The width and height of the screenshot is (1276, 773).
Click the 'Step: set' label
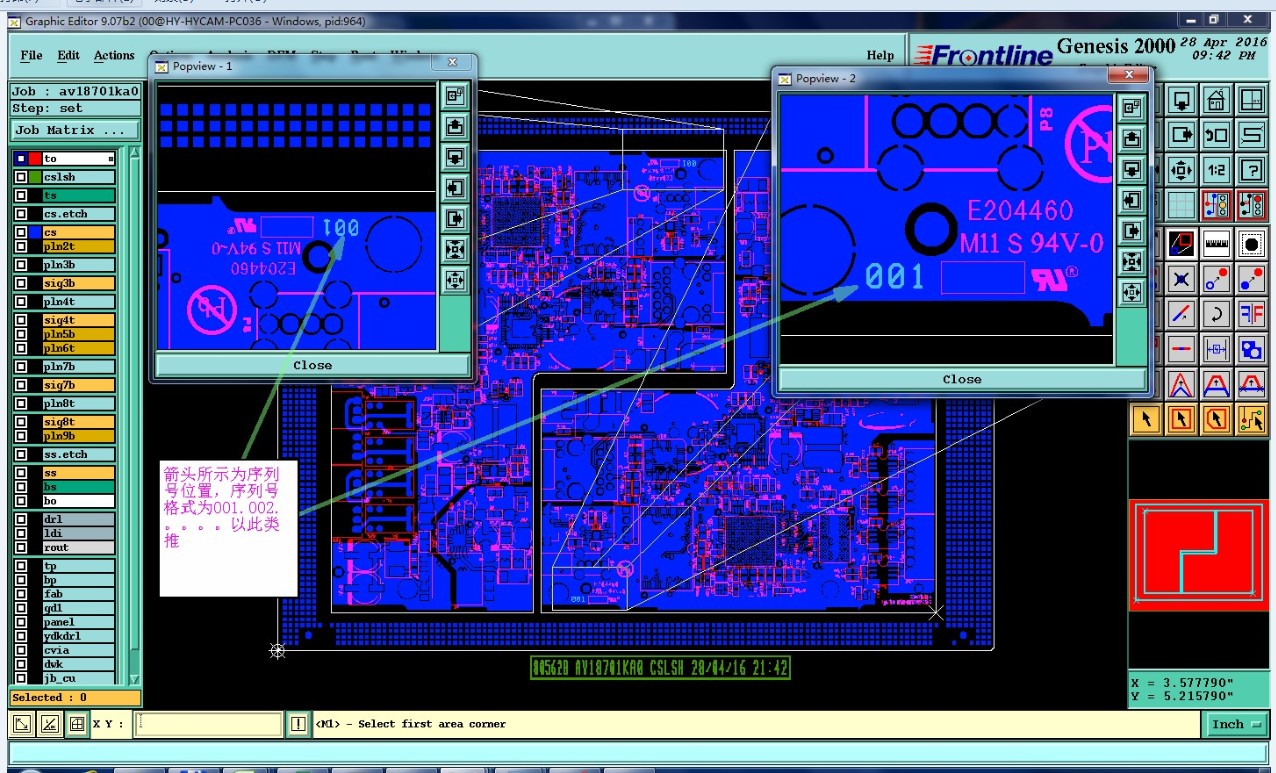click(x=47, y=108)
